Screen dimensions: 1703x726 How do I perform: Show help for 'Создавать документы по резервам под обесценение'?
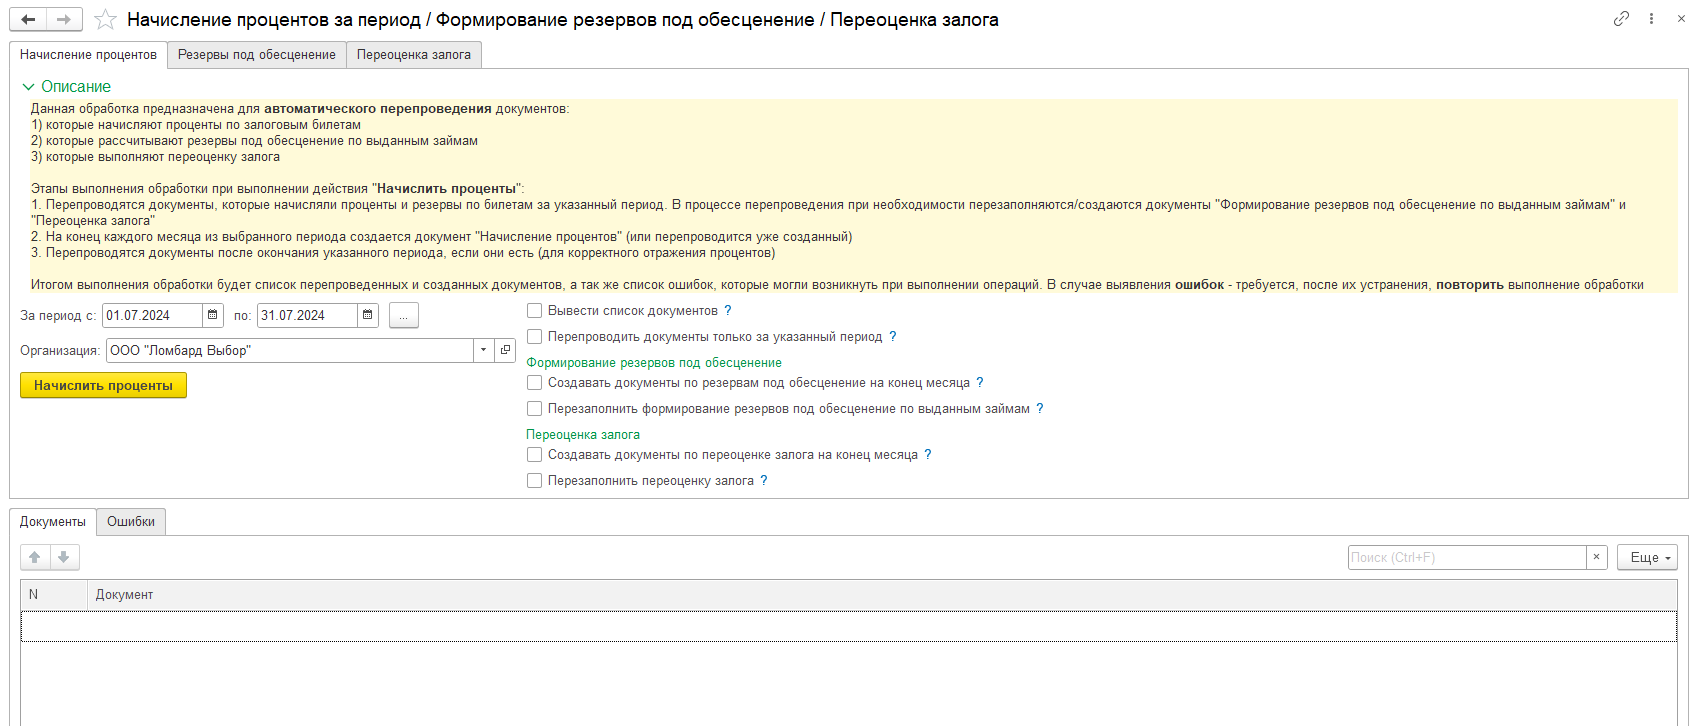pyautogui.click(x=980, y=383)
